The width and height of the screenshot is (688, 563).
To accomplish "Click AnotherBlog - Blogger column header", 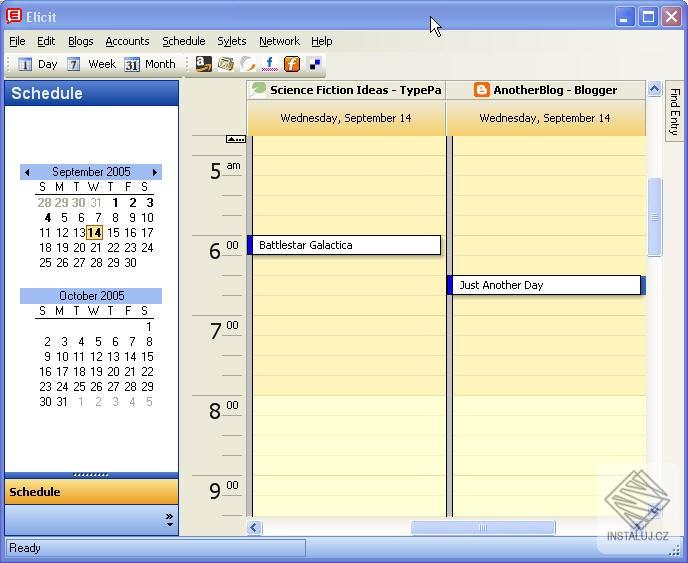I will (x=546, y=90).
